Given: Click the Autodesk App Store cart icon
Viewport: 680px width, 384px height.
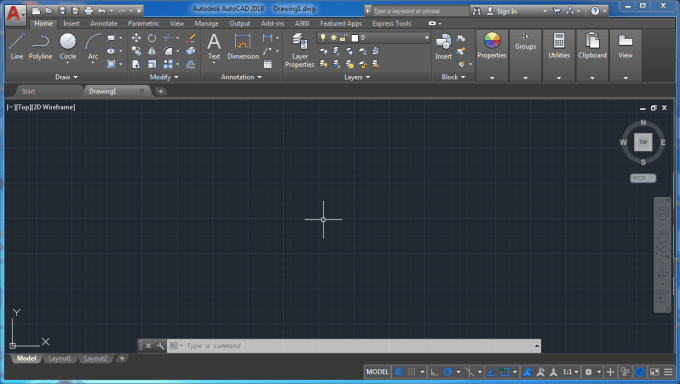Looking at the screenshot, I should (556, 11).
